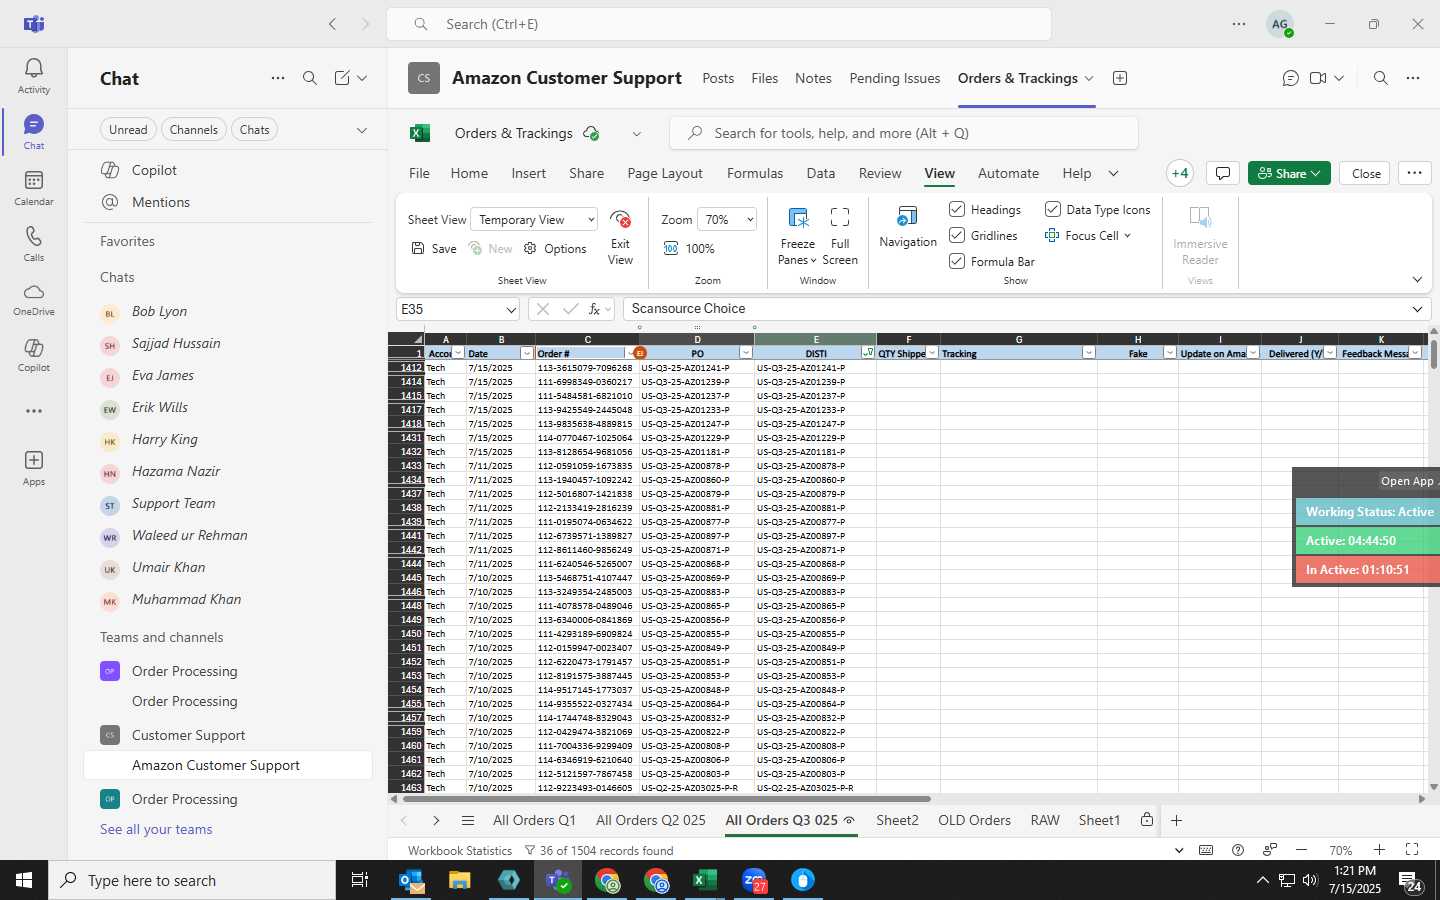Click the Close button in Excel
Screen dimensions: 1440x900
point(1366,173)
